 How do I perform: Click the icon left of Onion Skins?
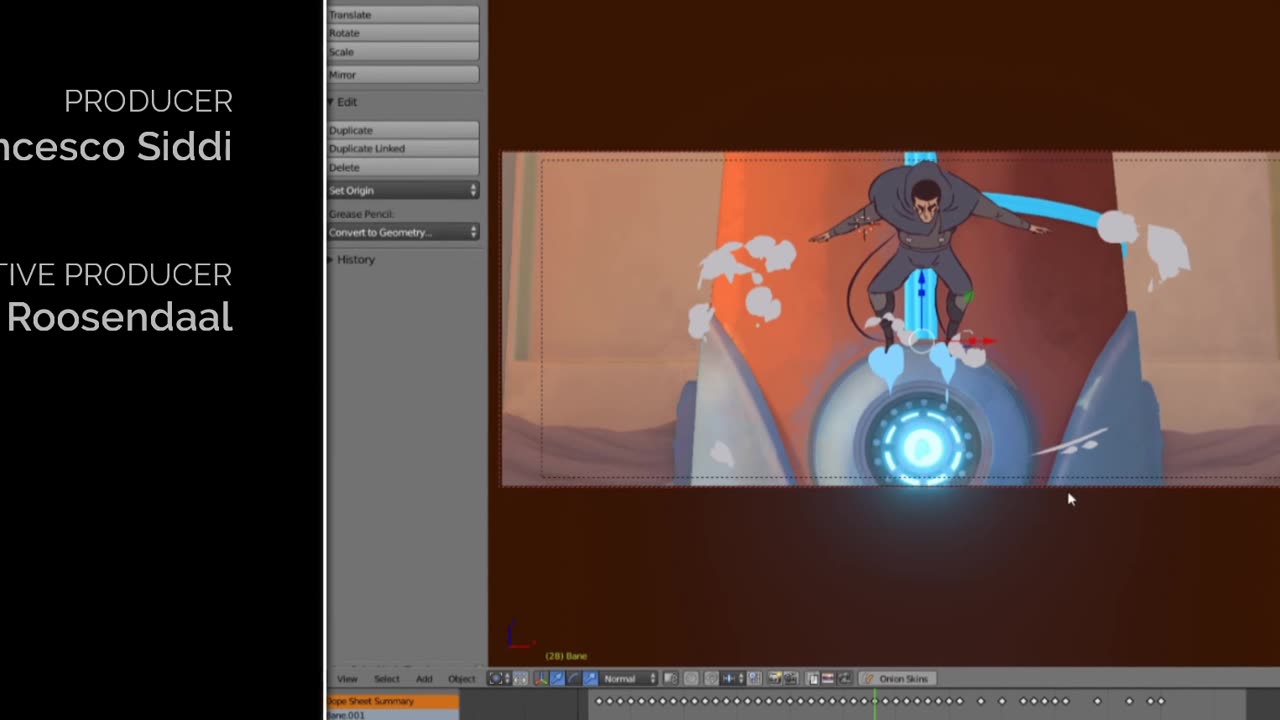click(844, 678)
